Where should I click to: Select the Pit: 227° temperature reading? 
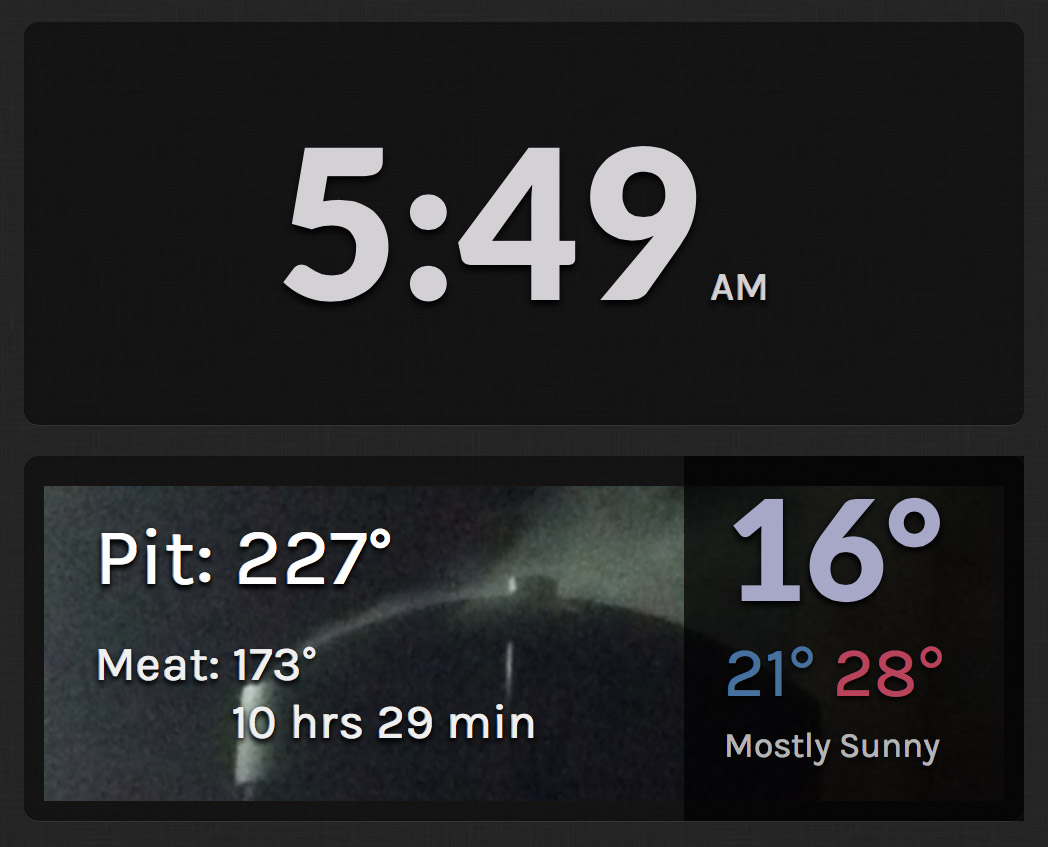[x=244, y=558]
